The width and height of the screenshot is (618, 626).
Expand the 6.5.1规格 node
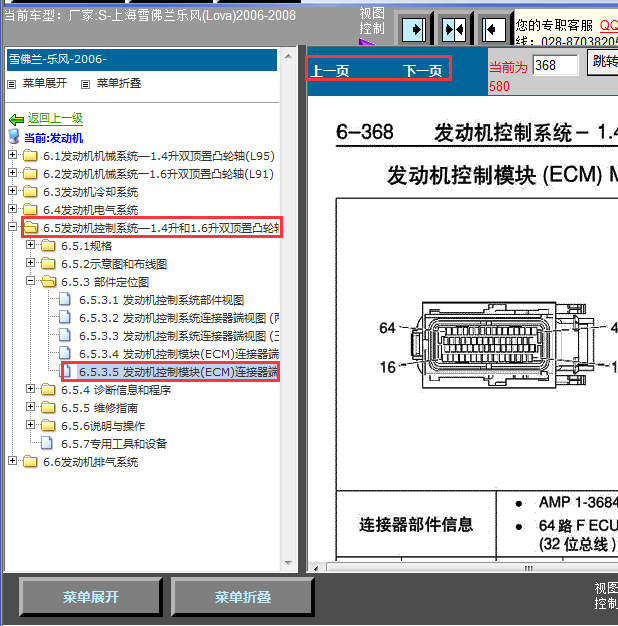(30, 245)
